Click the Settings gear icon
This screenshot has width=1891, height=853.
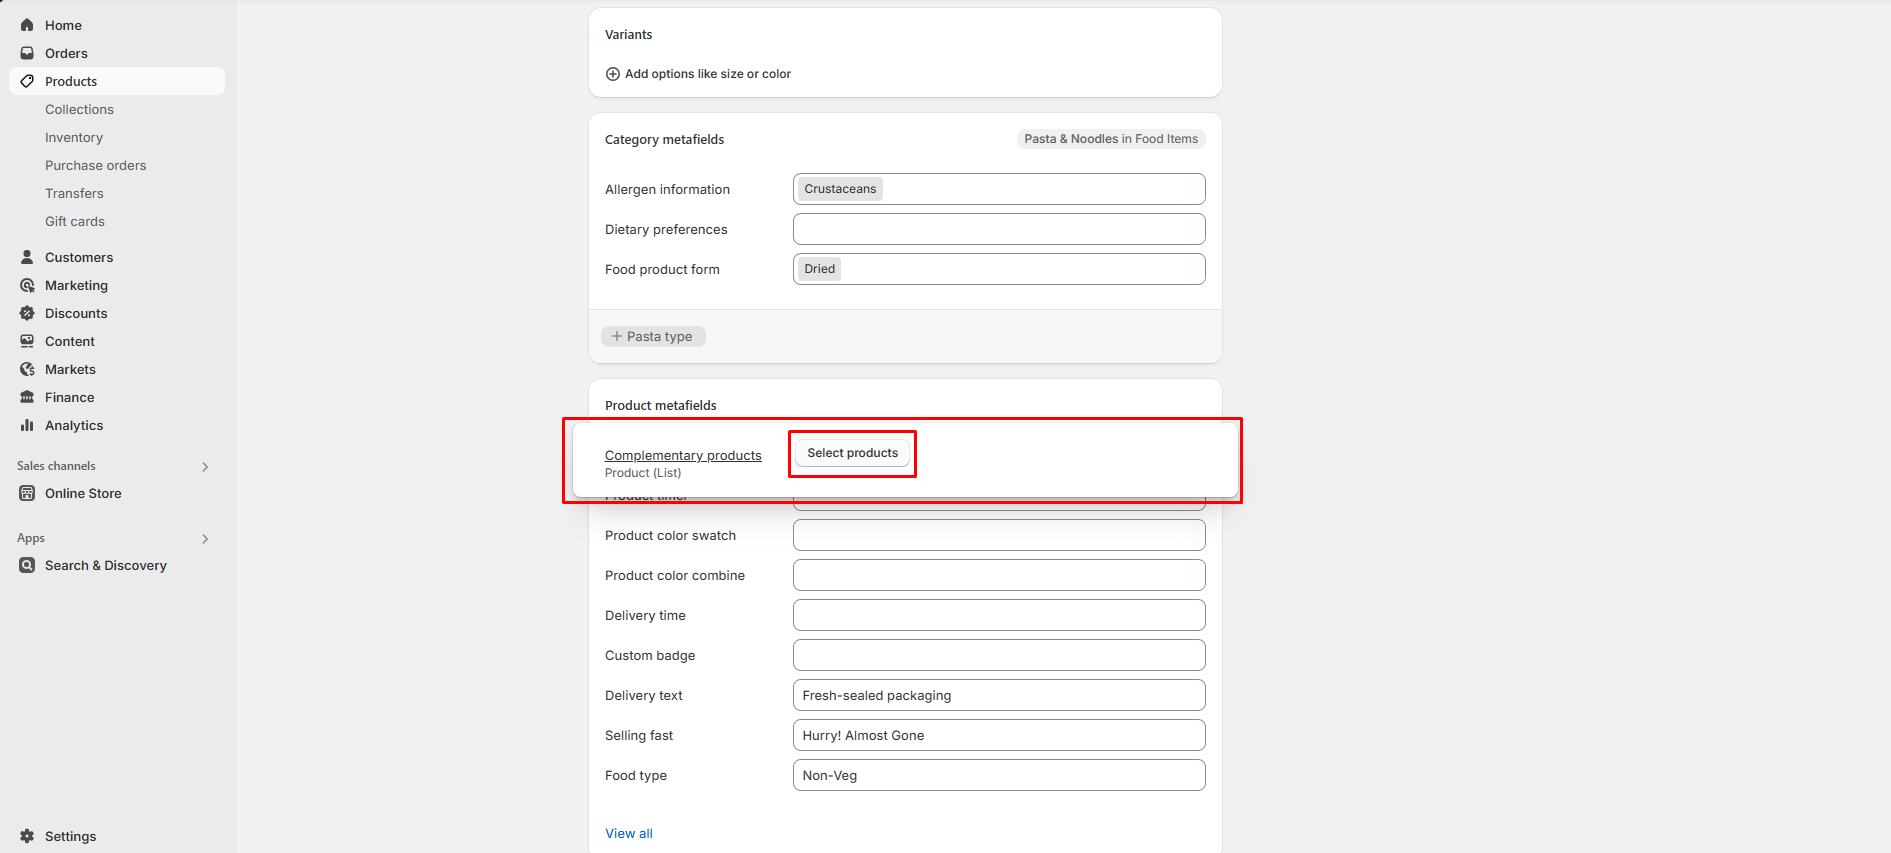(x=27, y=836)
